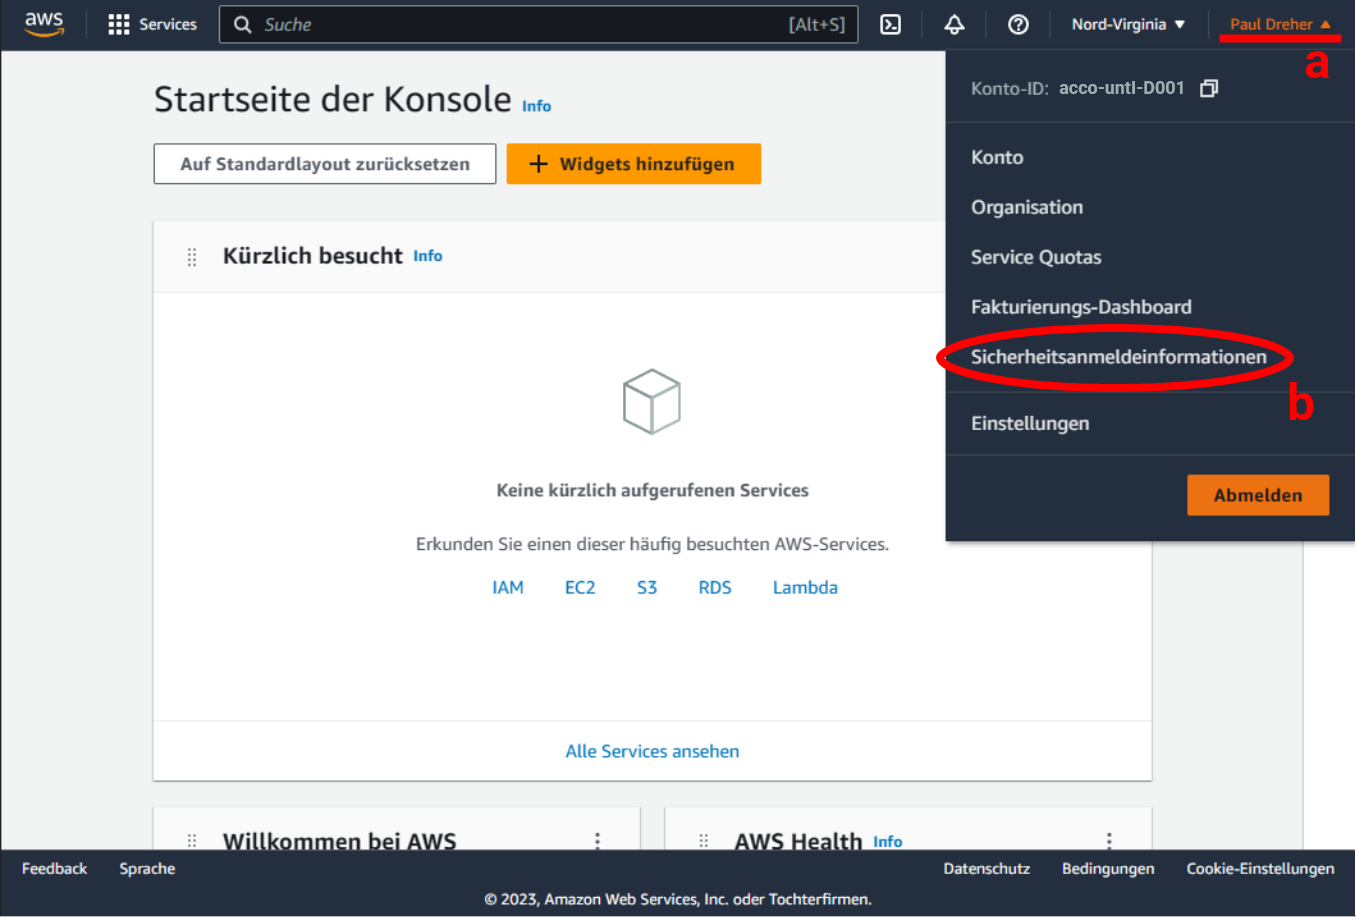The height and width of the screenshot is (917, 1356).
Task: Click Widgets hinzufügen button
Action: tap(634, 164)
